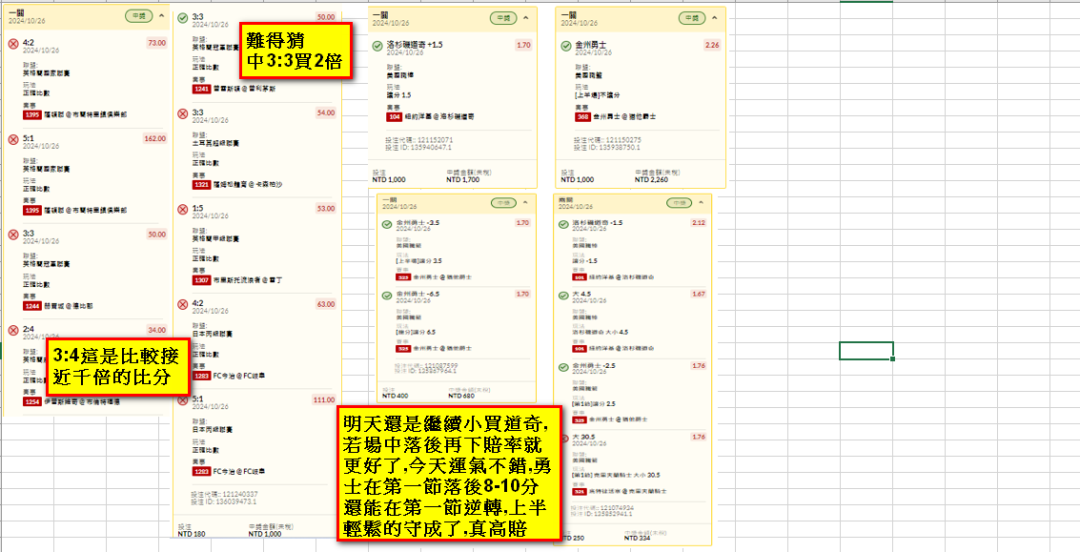Click the check icon beside 金州勇士 -2.5
The width and height of the screenshot is (1080, 552).
[563, 366]
